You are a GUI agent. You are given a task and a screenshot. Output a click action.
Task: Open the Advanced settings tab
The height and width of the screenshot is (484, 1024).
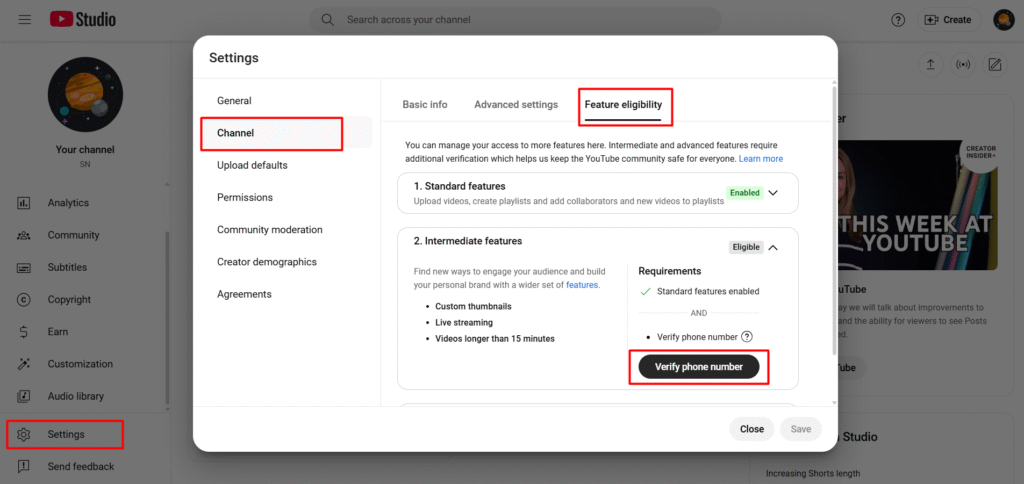click(x=516, y=105)
